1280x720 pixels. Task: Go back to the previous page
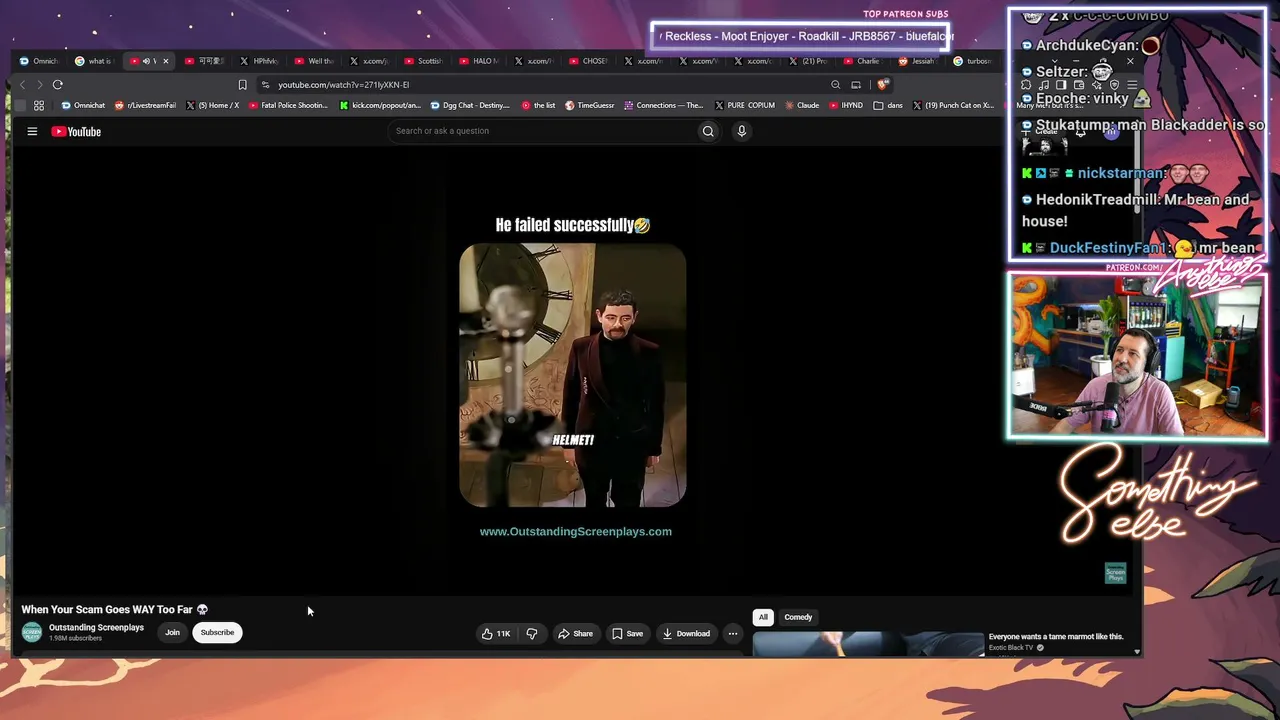click(x=22, y=85)
